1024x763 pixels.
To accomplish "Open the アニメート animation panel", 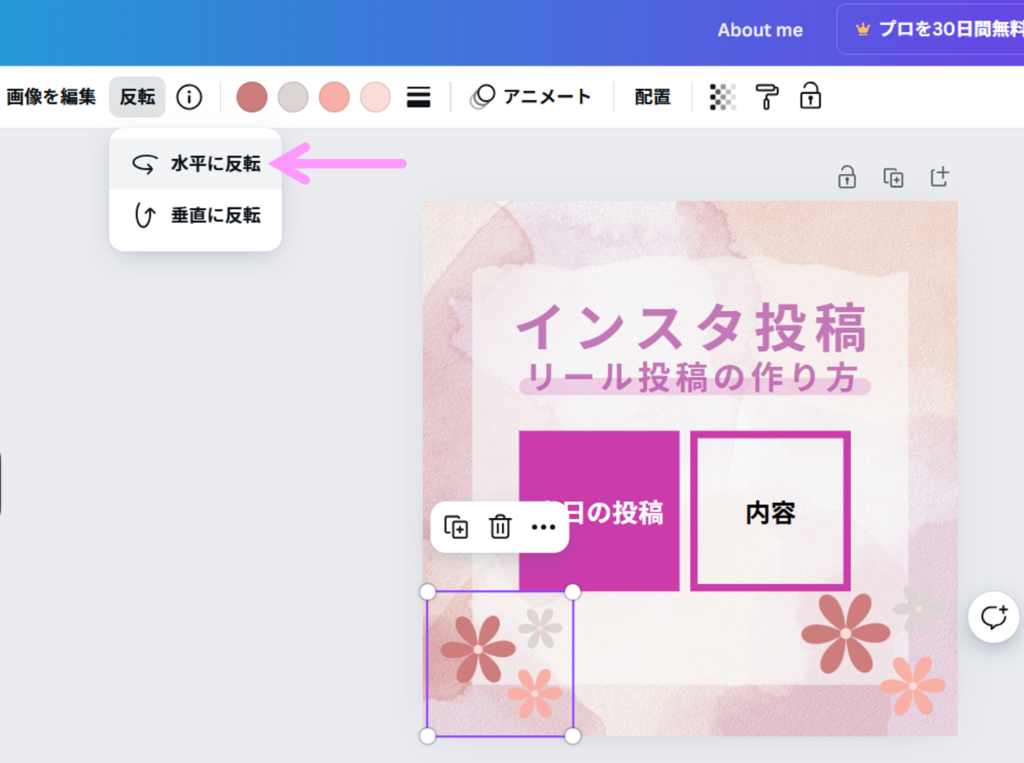I will [x=531, y=97].
